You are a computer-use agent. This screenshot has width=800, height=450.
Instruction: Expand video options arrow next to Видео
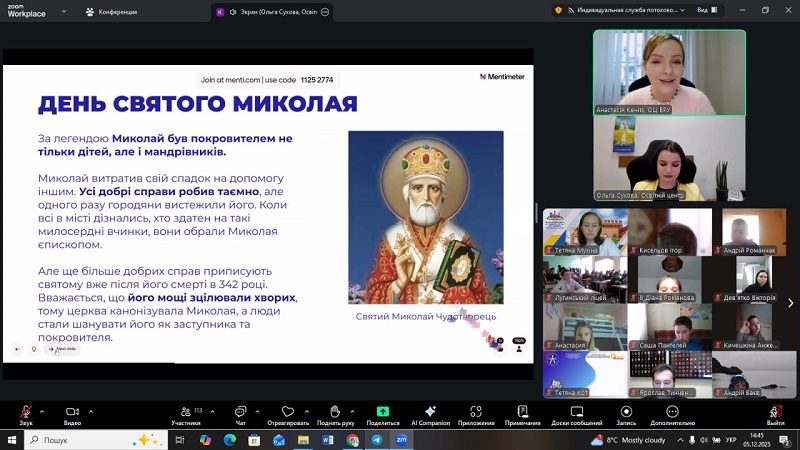91,410
